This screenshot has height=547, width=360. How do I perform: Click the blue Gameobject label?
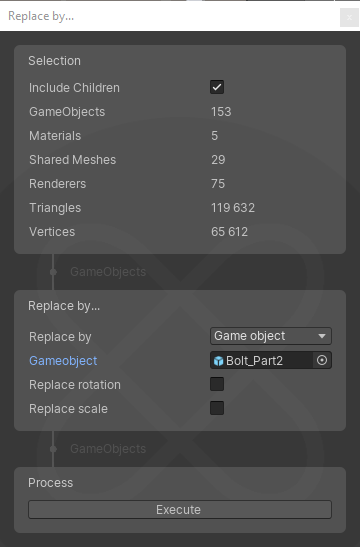[63, 361]
